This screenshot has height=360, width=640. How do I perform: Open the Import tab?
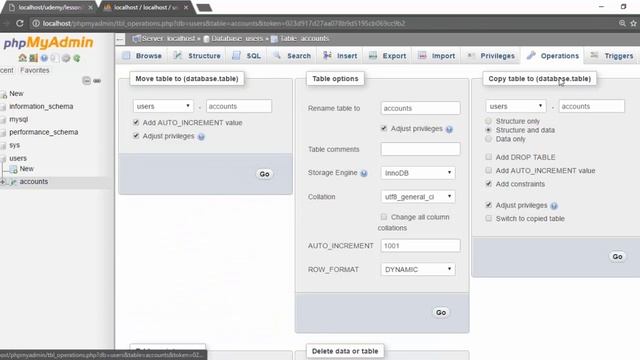(x=436, y=56)
